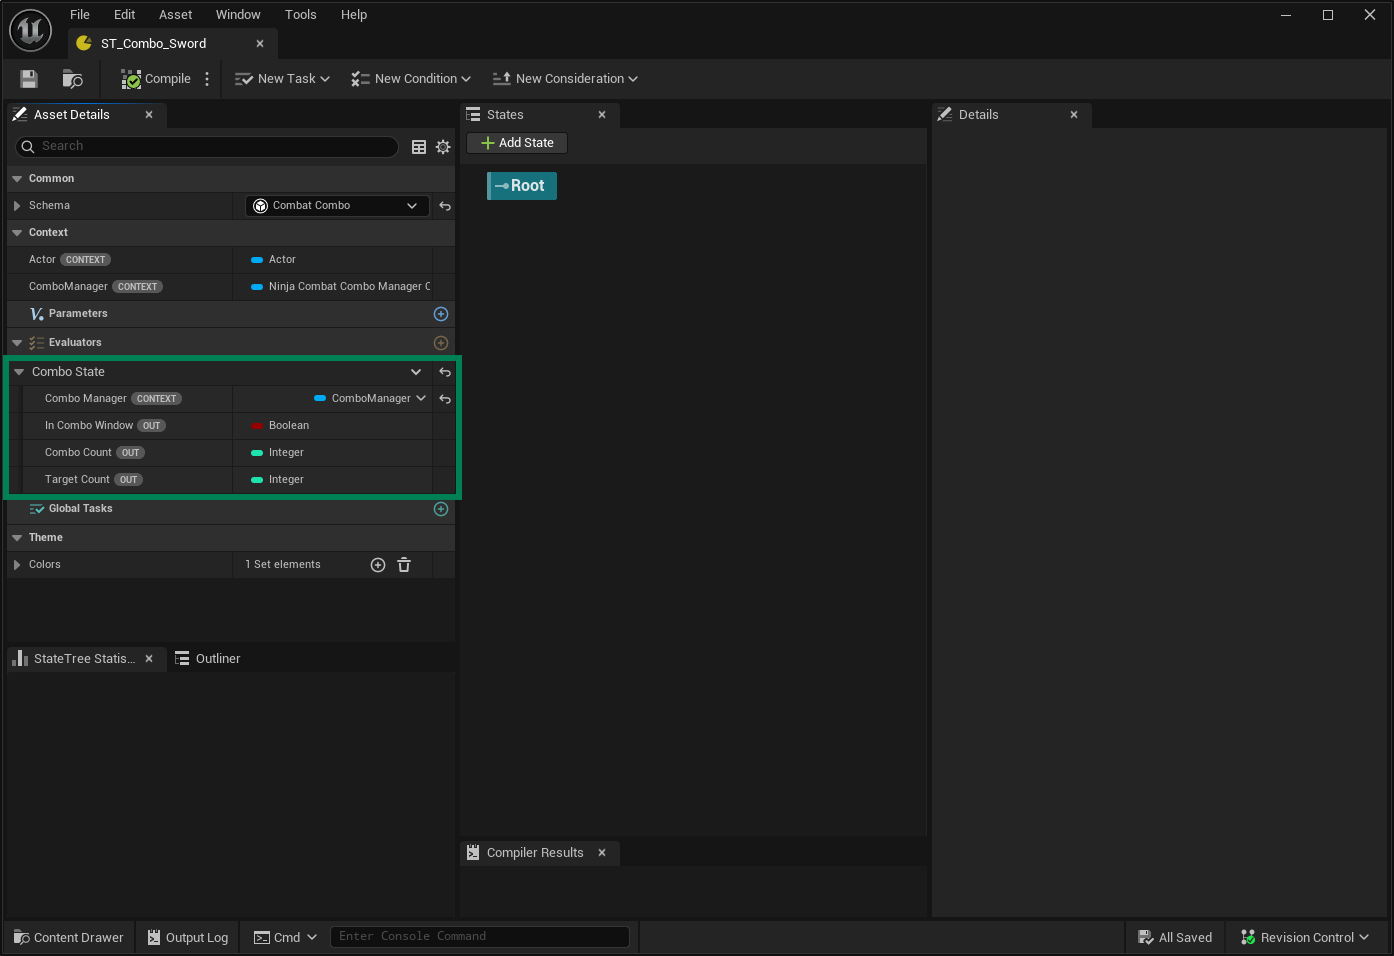
Task: Reset Schema to default value
Action: (445, 206)
